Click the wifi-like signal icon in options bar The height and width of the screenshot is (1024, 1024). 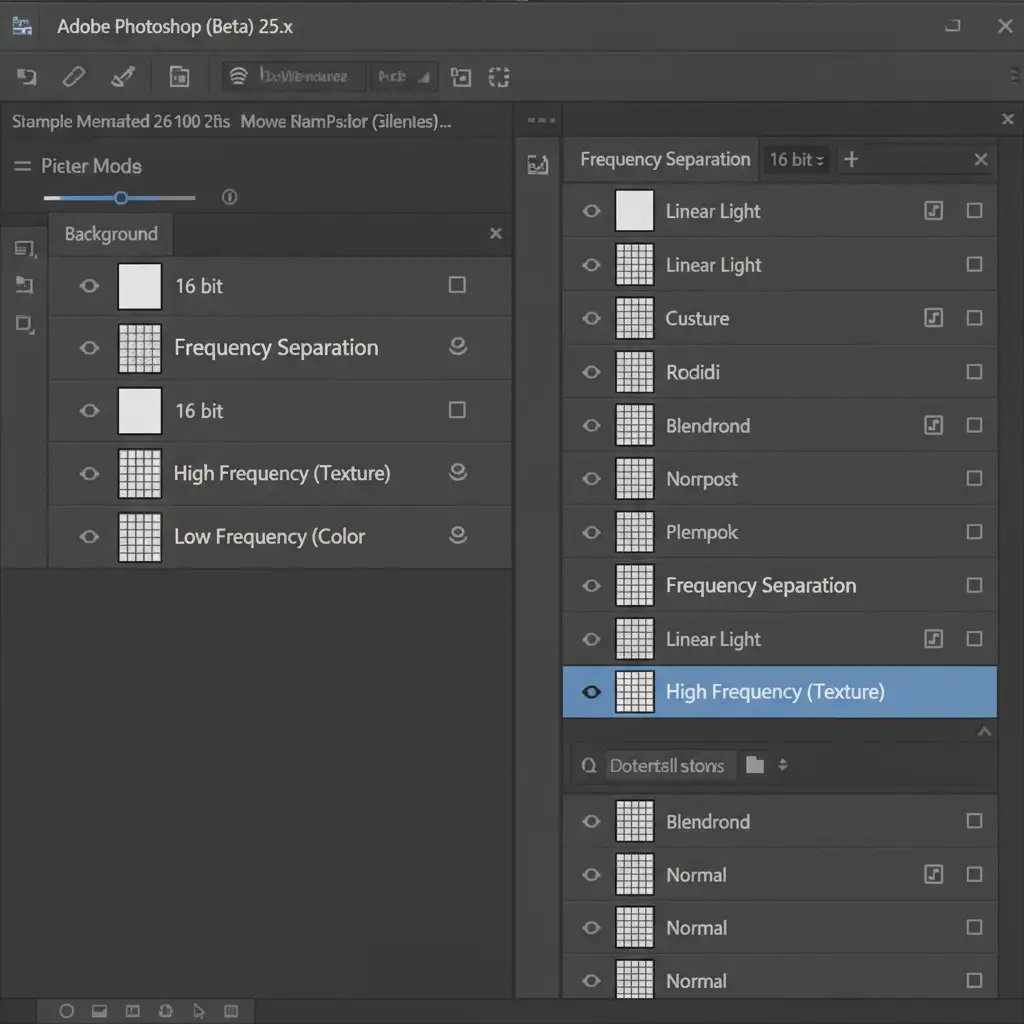click(x=238, y=77)
